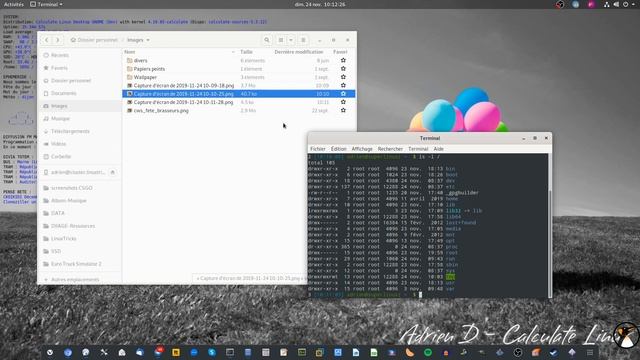The width and height of the screenshot is (640, 360).
Task: Open Terminal Rechercher menu
Action: [x=390, y=149]
